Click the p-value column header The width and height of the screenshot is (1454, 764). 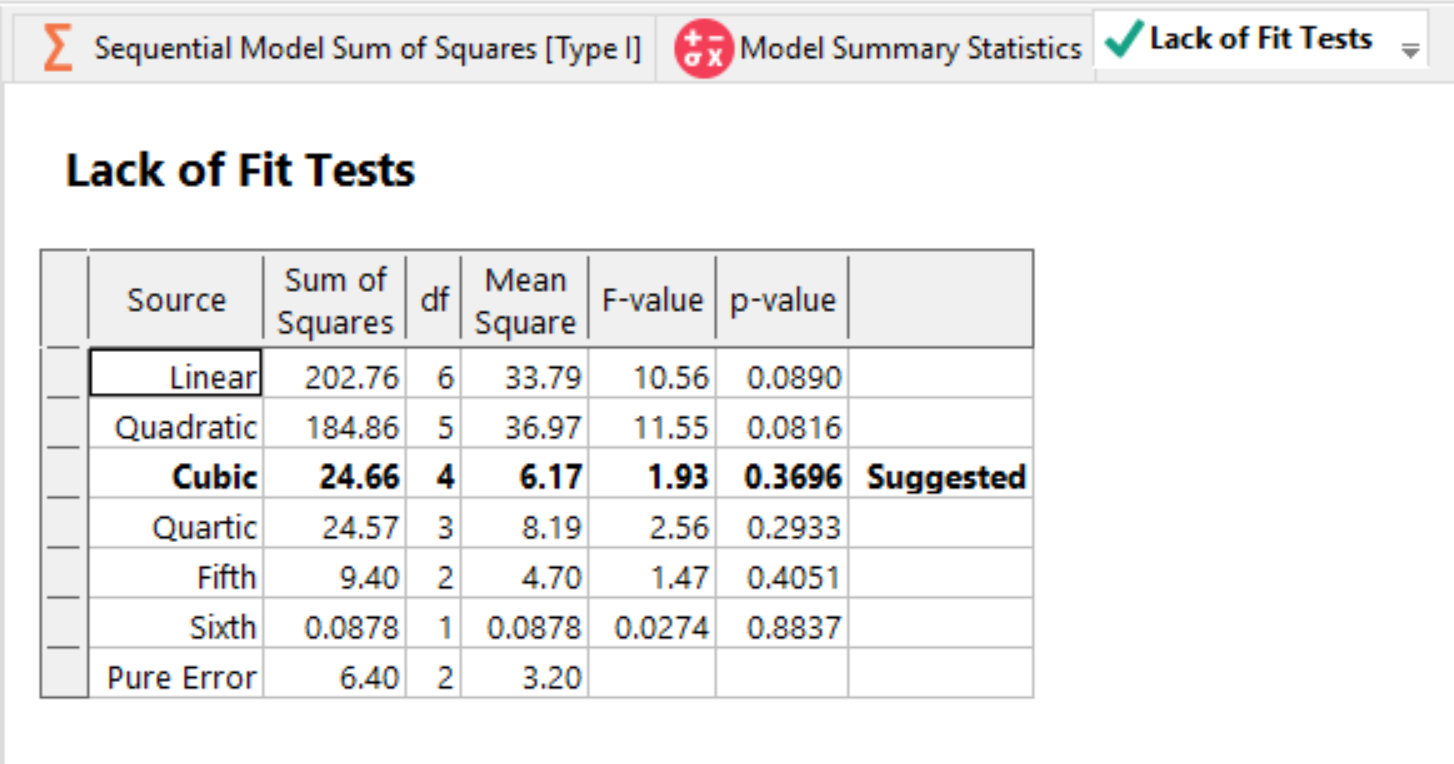[782, 299]
